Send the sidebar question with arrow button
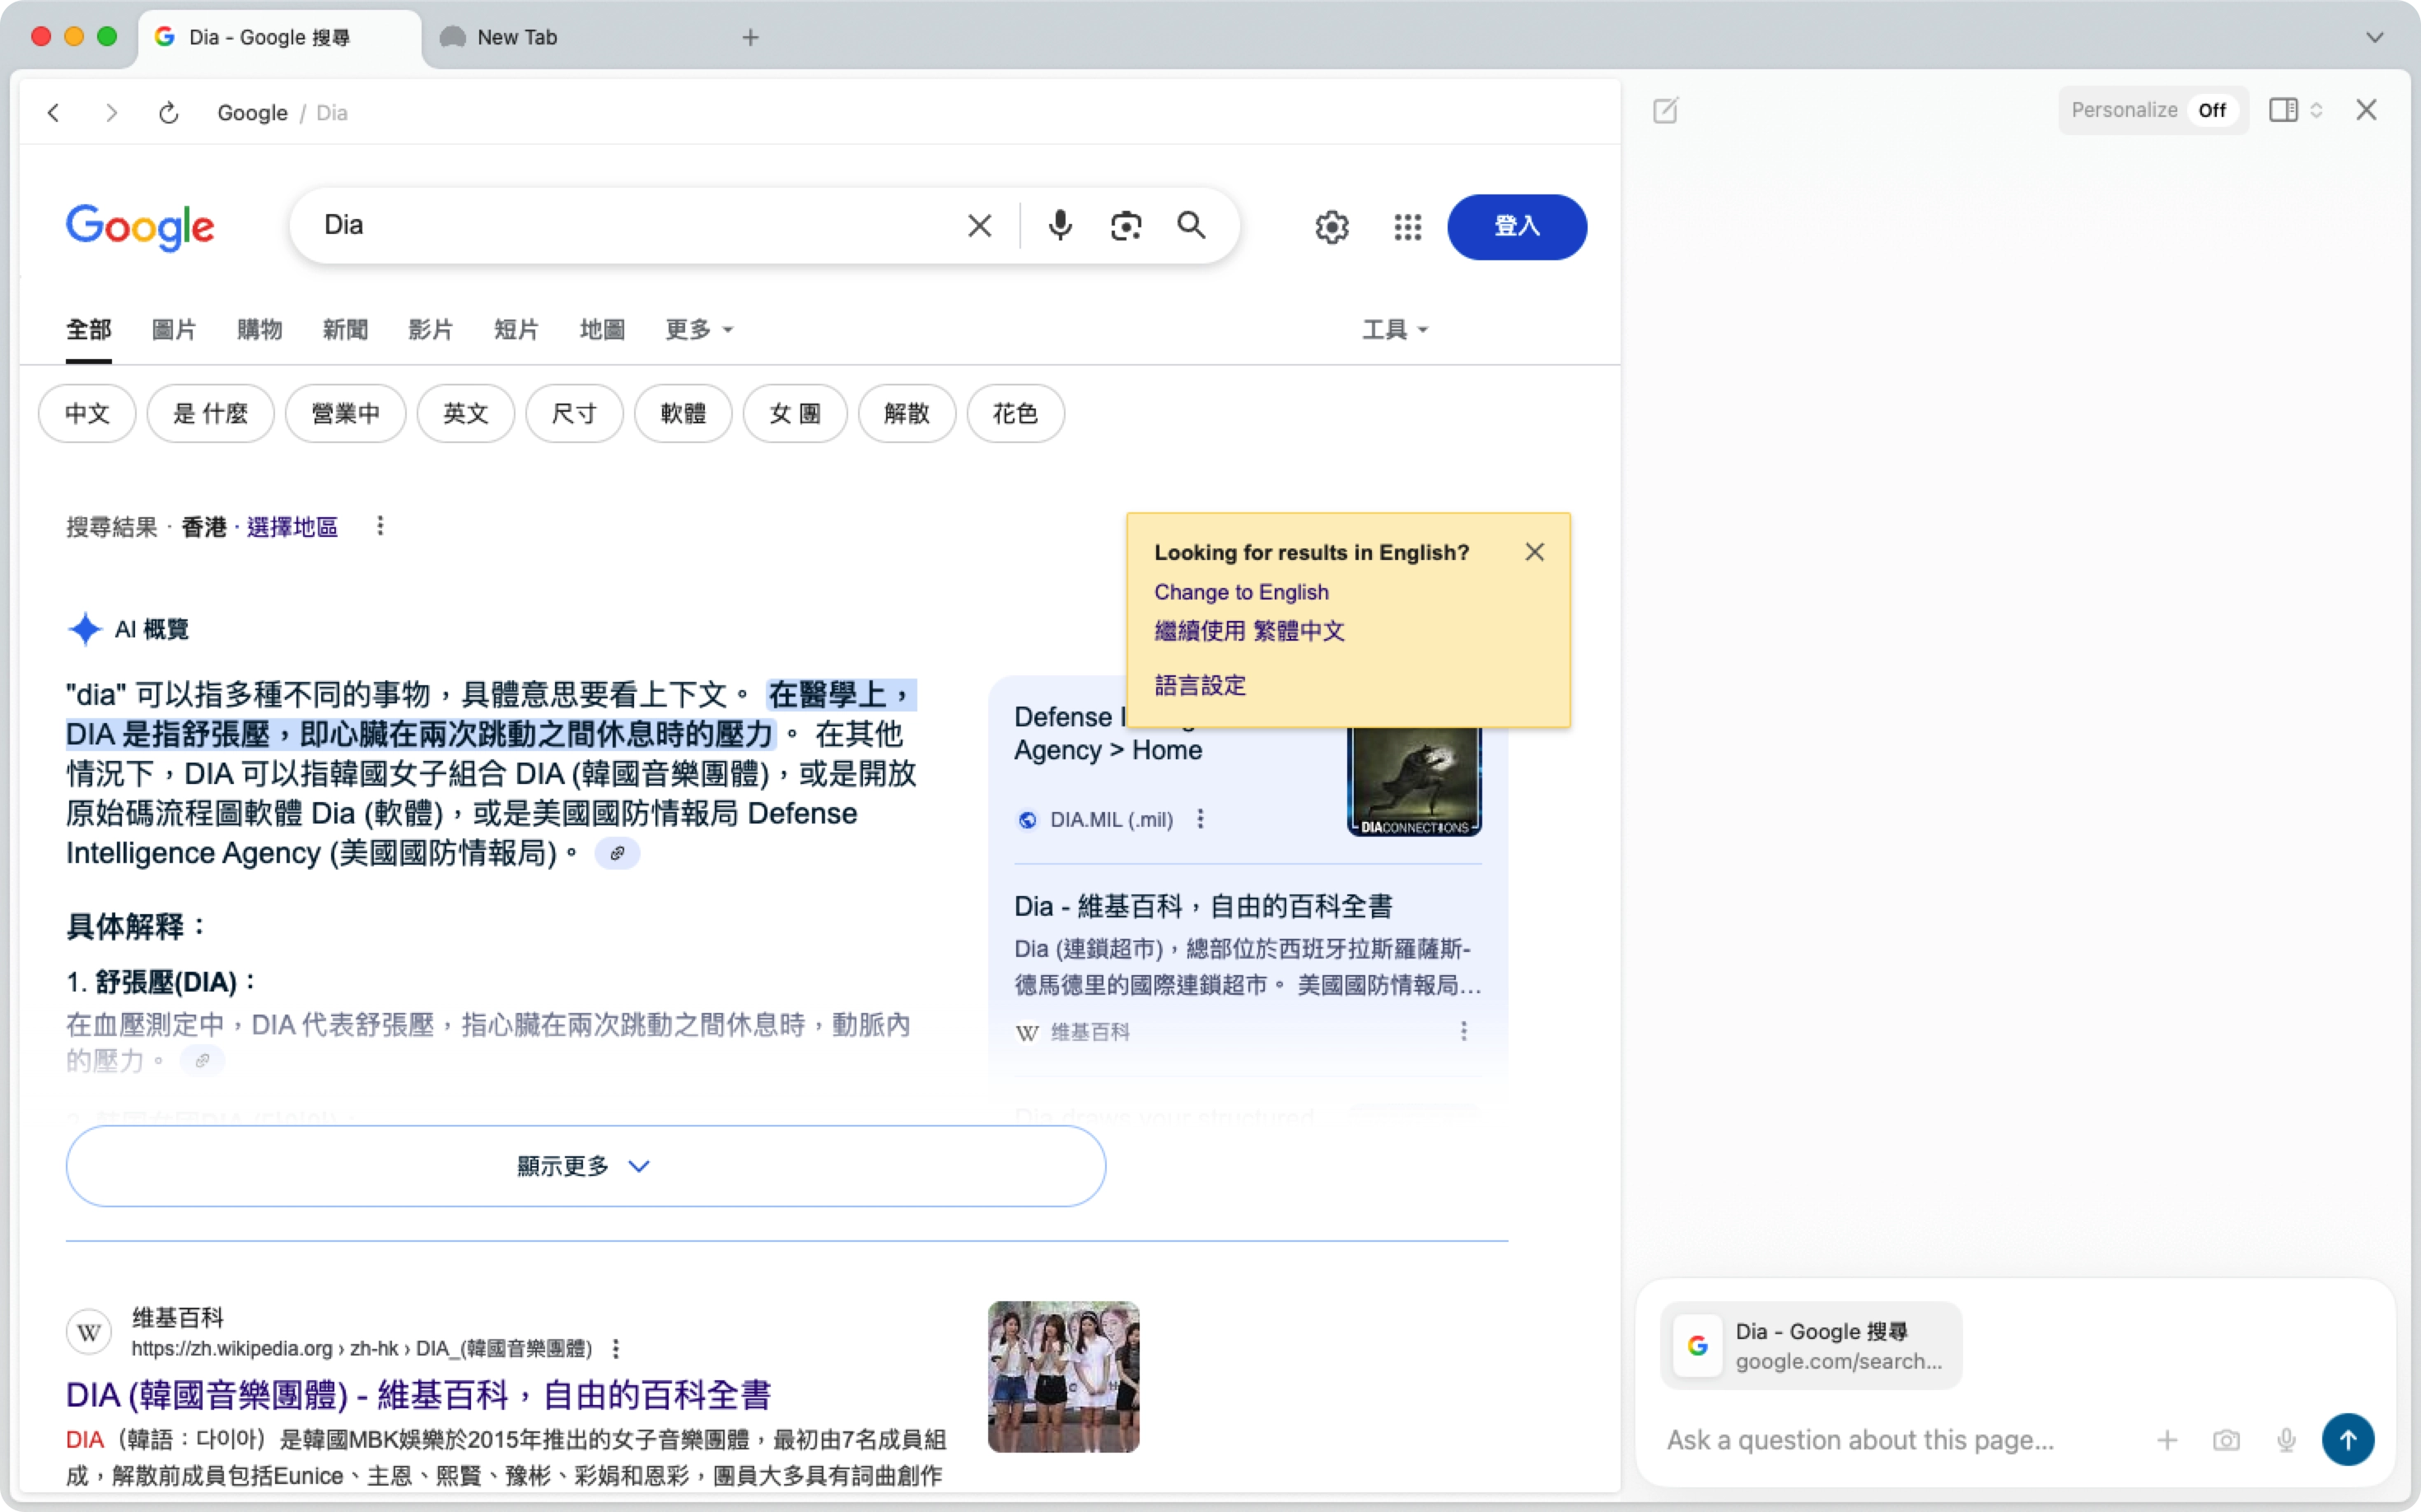This screenshot has height=1512, width=2421. click(2347, 1440)
